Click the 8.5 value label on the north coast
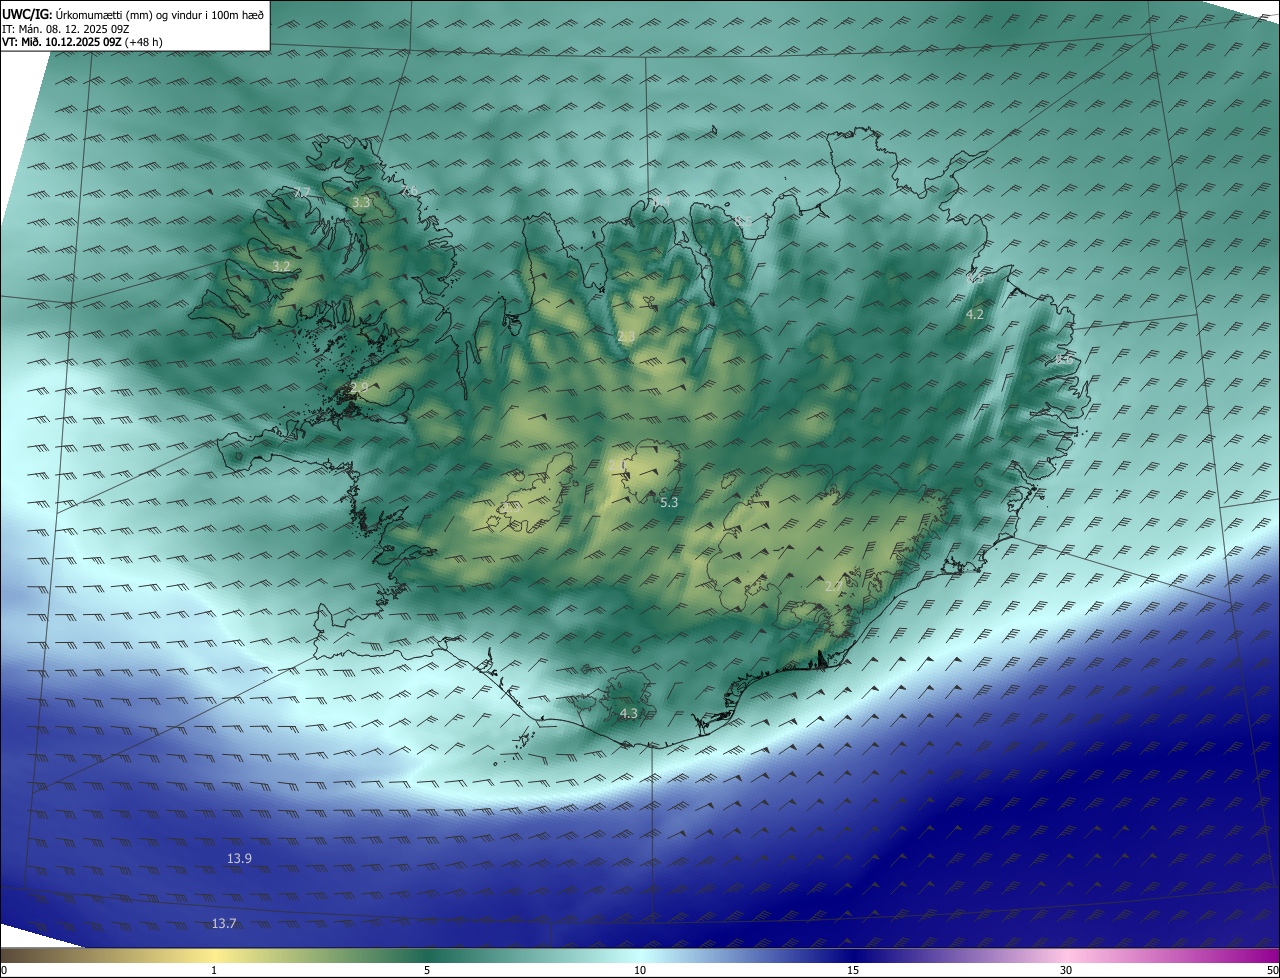1280x978 pixels. (743, 220)
